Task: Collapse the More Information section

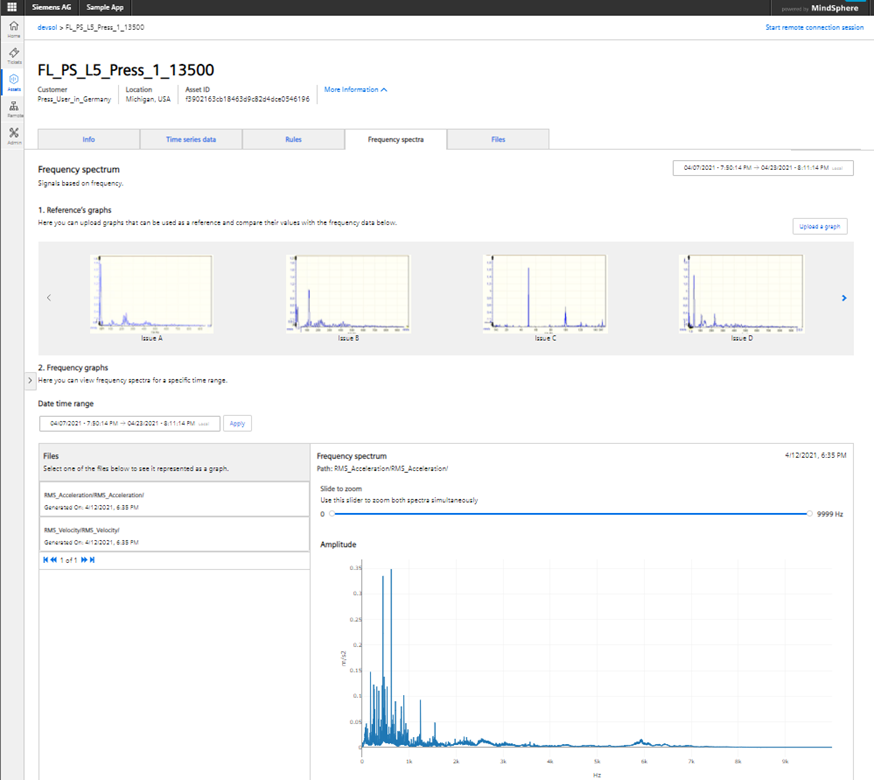Action: [x=355, y=90]
